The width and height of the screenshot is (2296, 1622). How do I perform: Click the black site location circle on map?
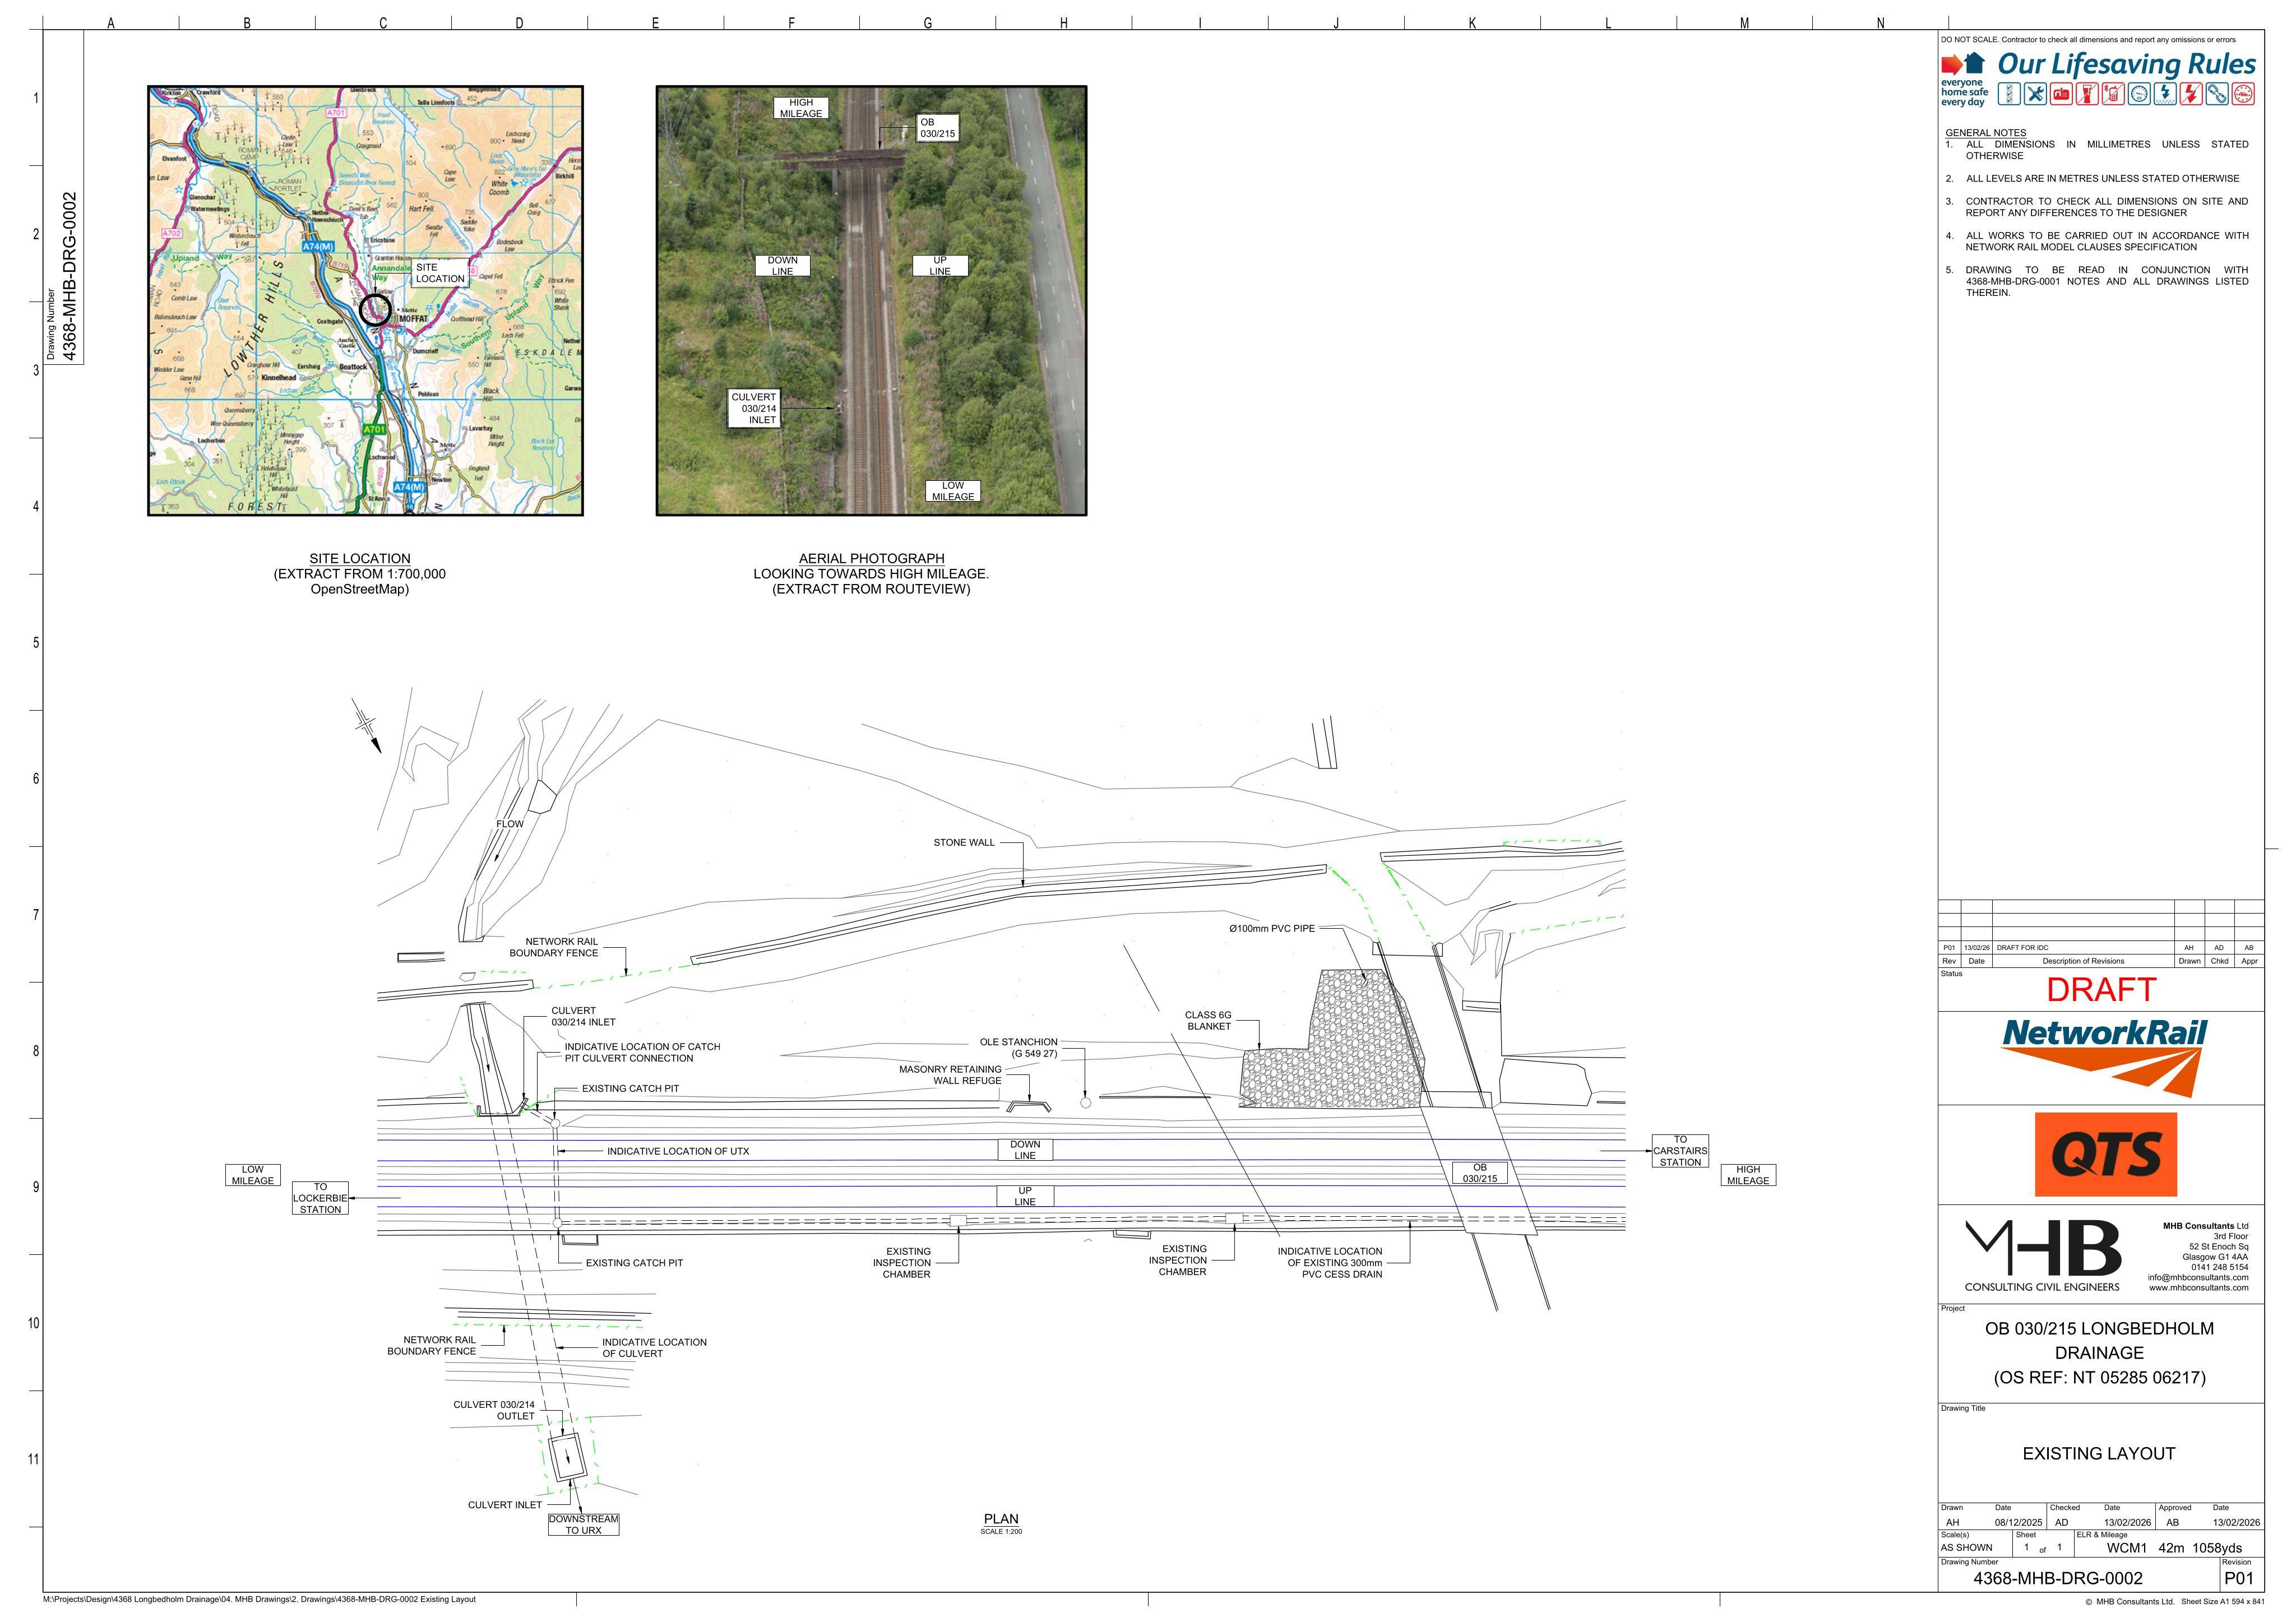375,310
